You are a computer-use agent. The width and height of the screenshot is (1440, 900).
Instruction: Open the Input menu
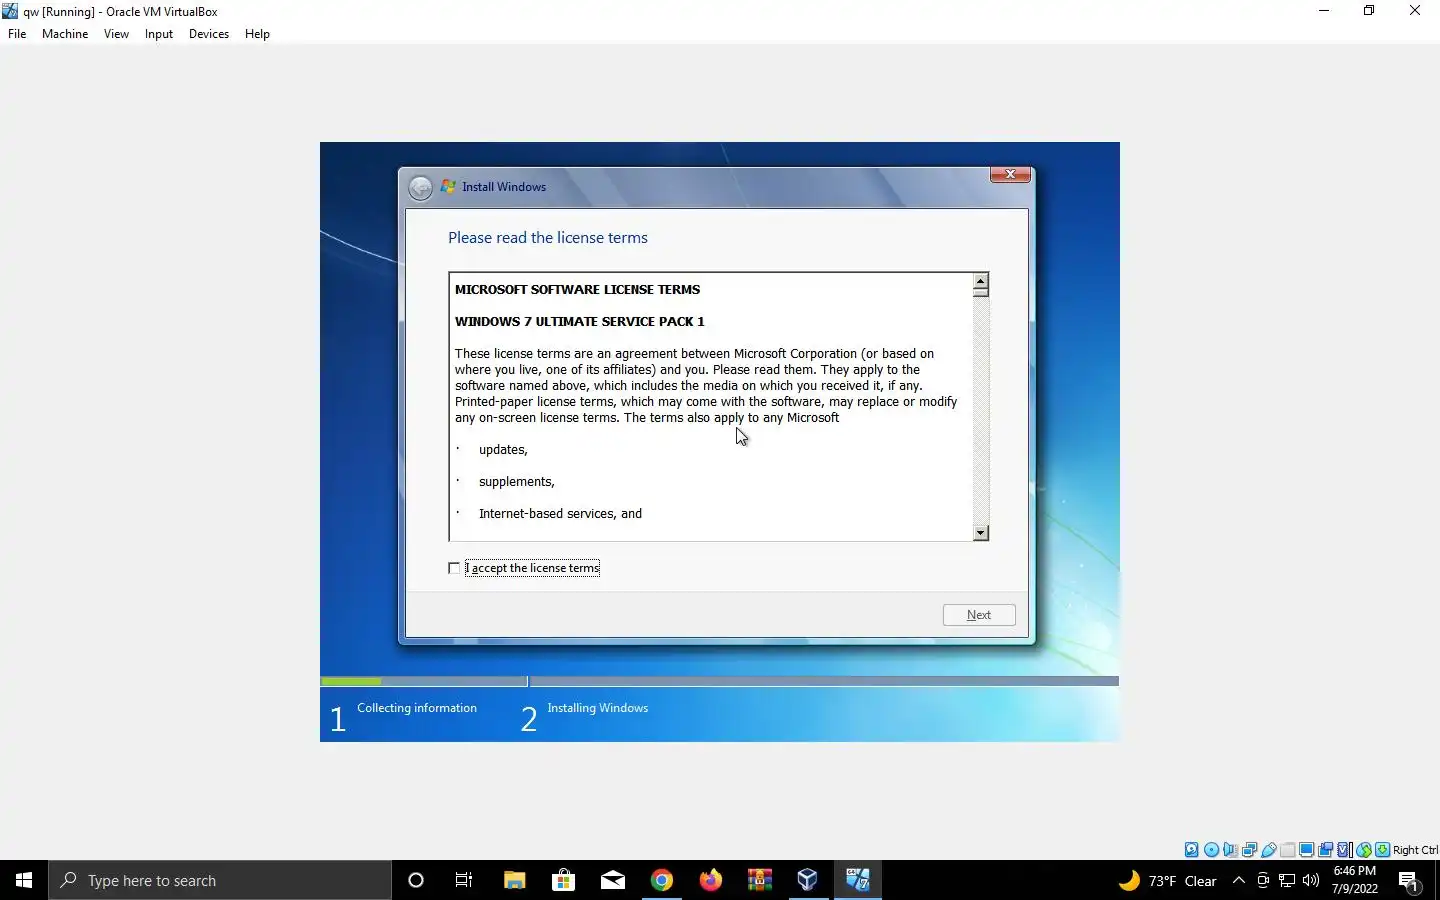point(159,33)
